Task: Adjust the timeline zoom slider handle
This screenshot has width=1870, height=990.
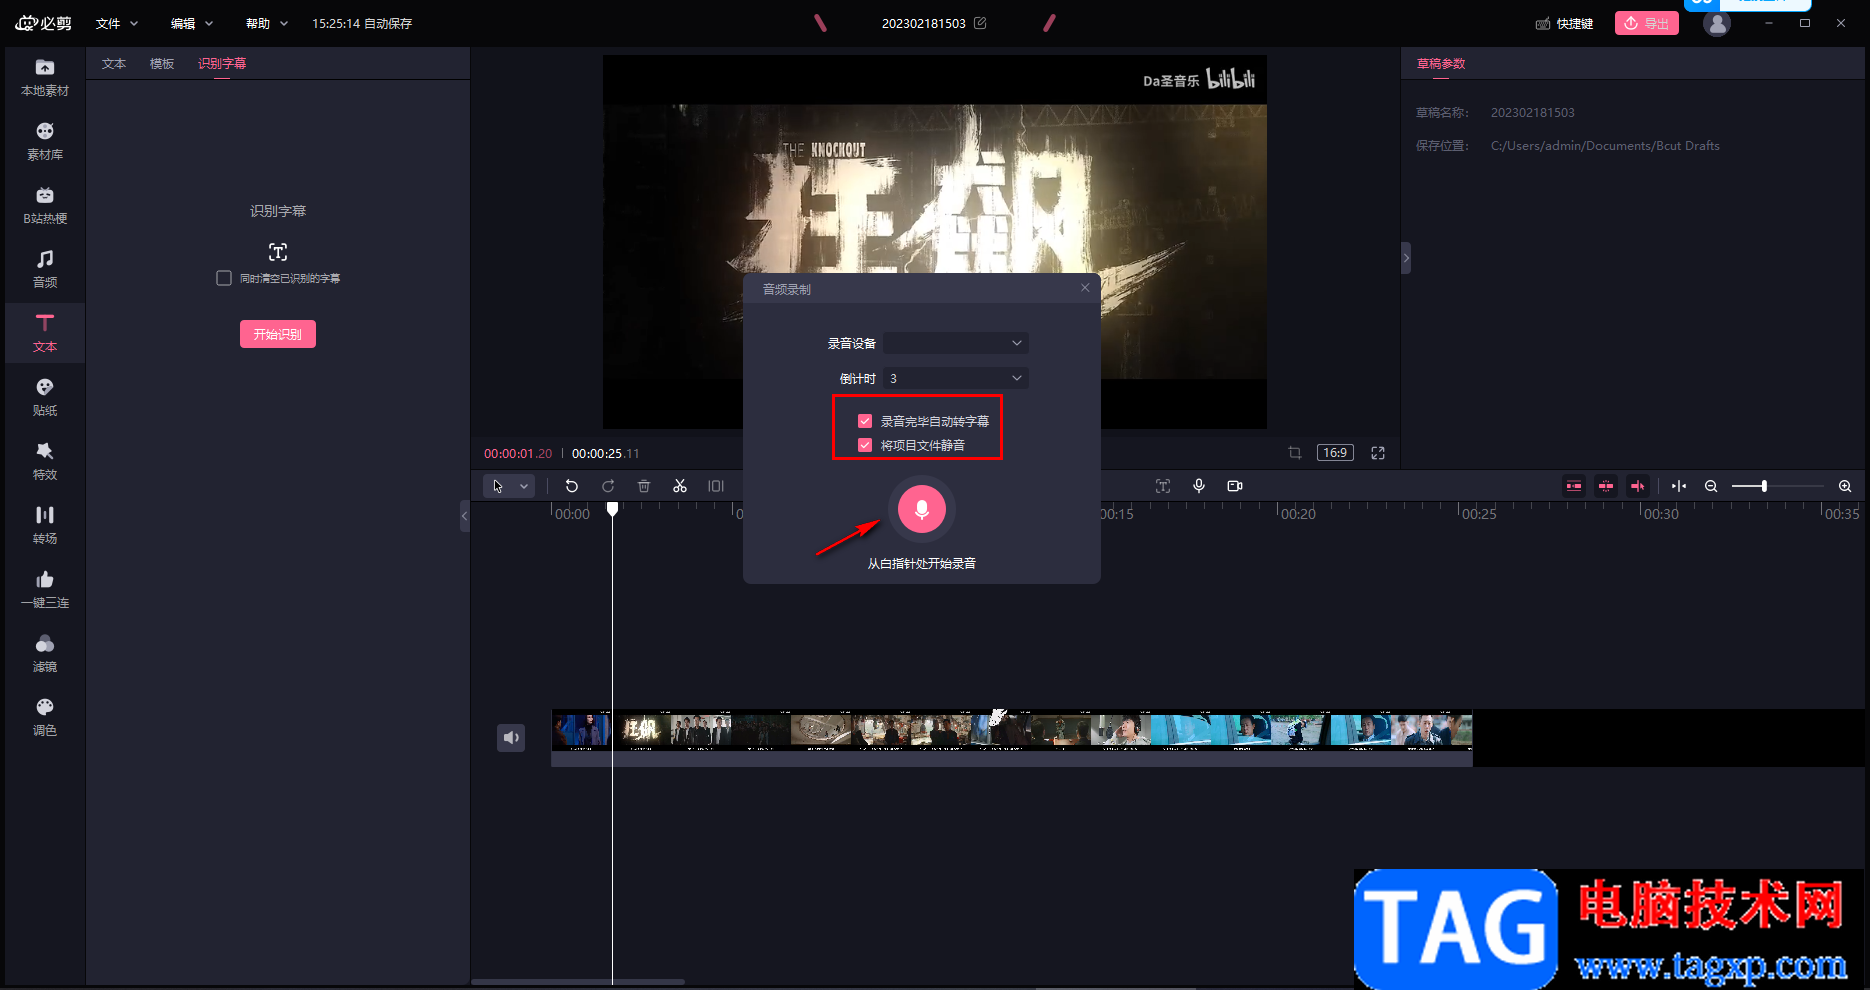Action: point(1764,486)
